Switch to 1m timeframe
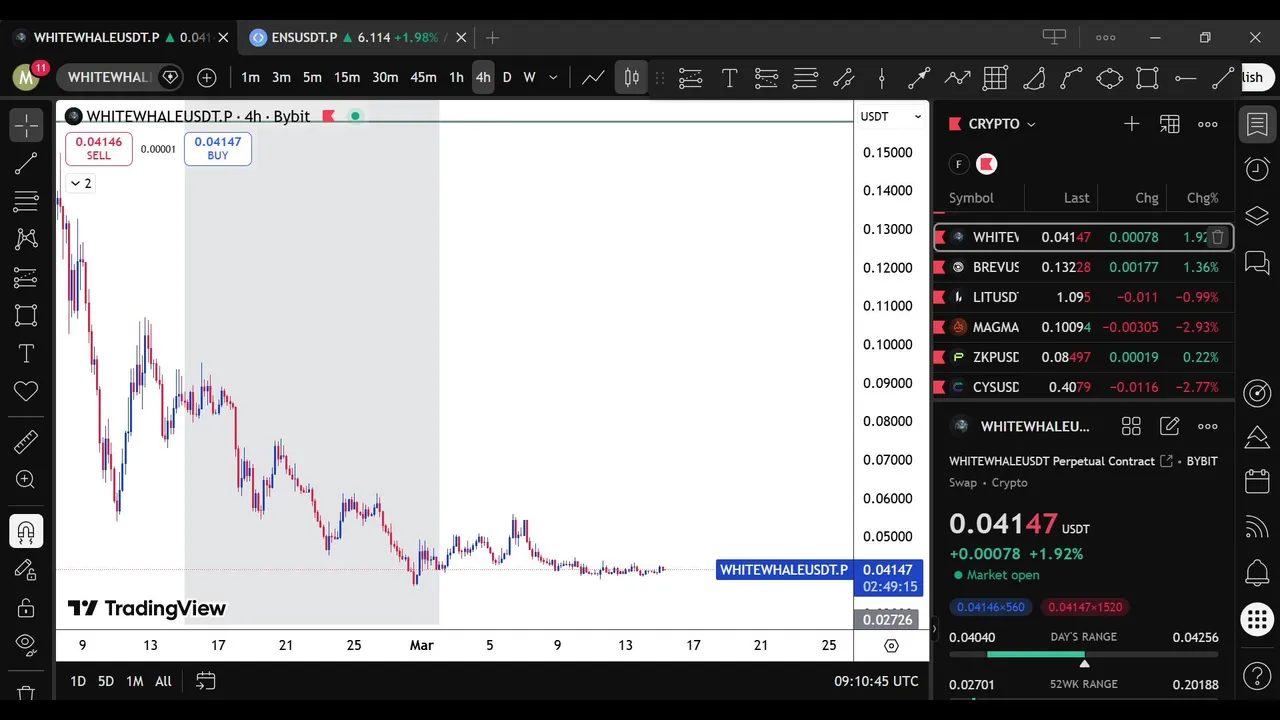1280x720 pixels. coord(250,77)
